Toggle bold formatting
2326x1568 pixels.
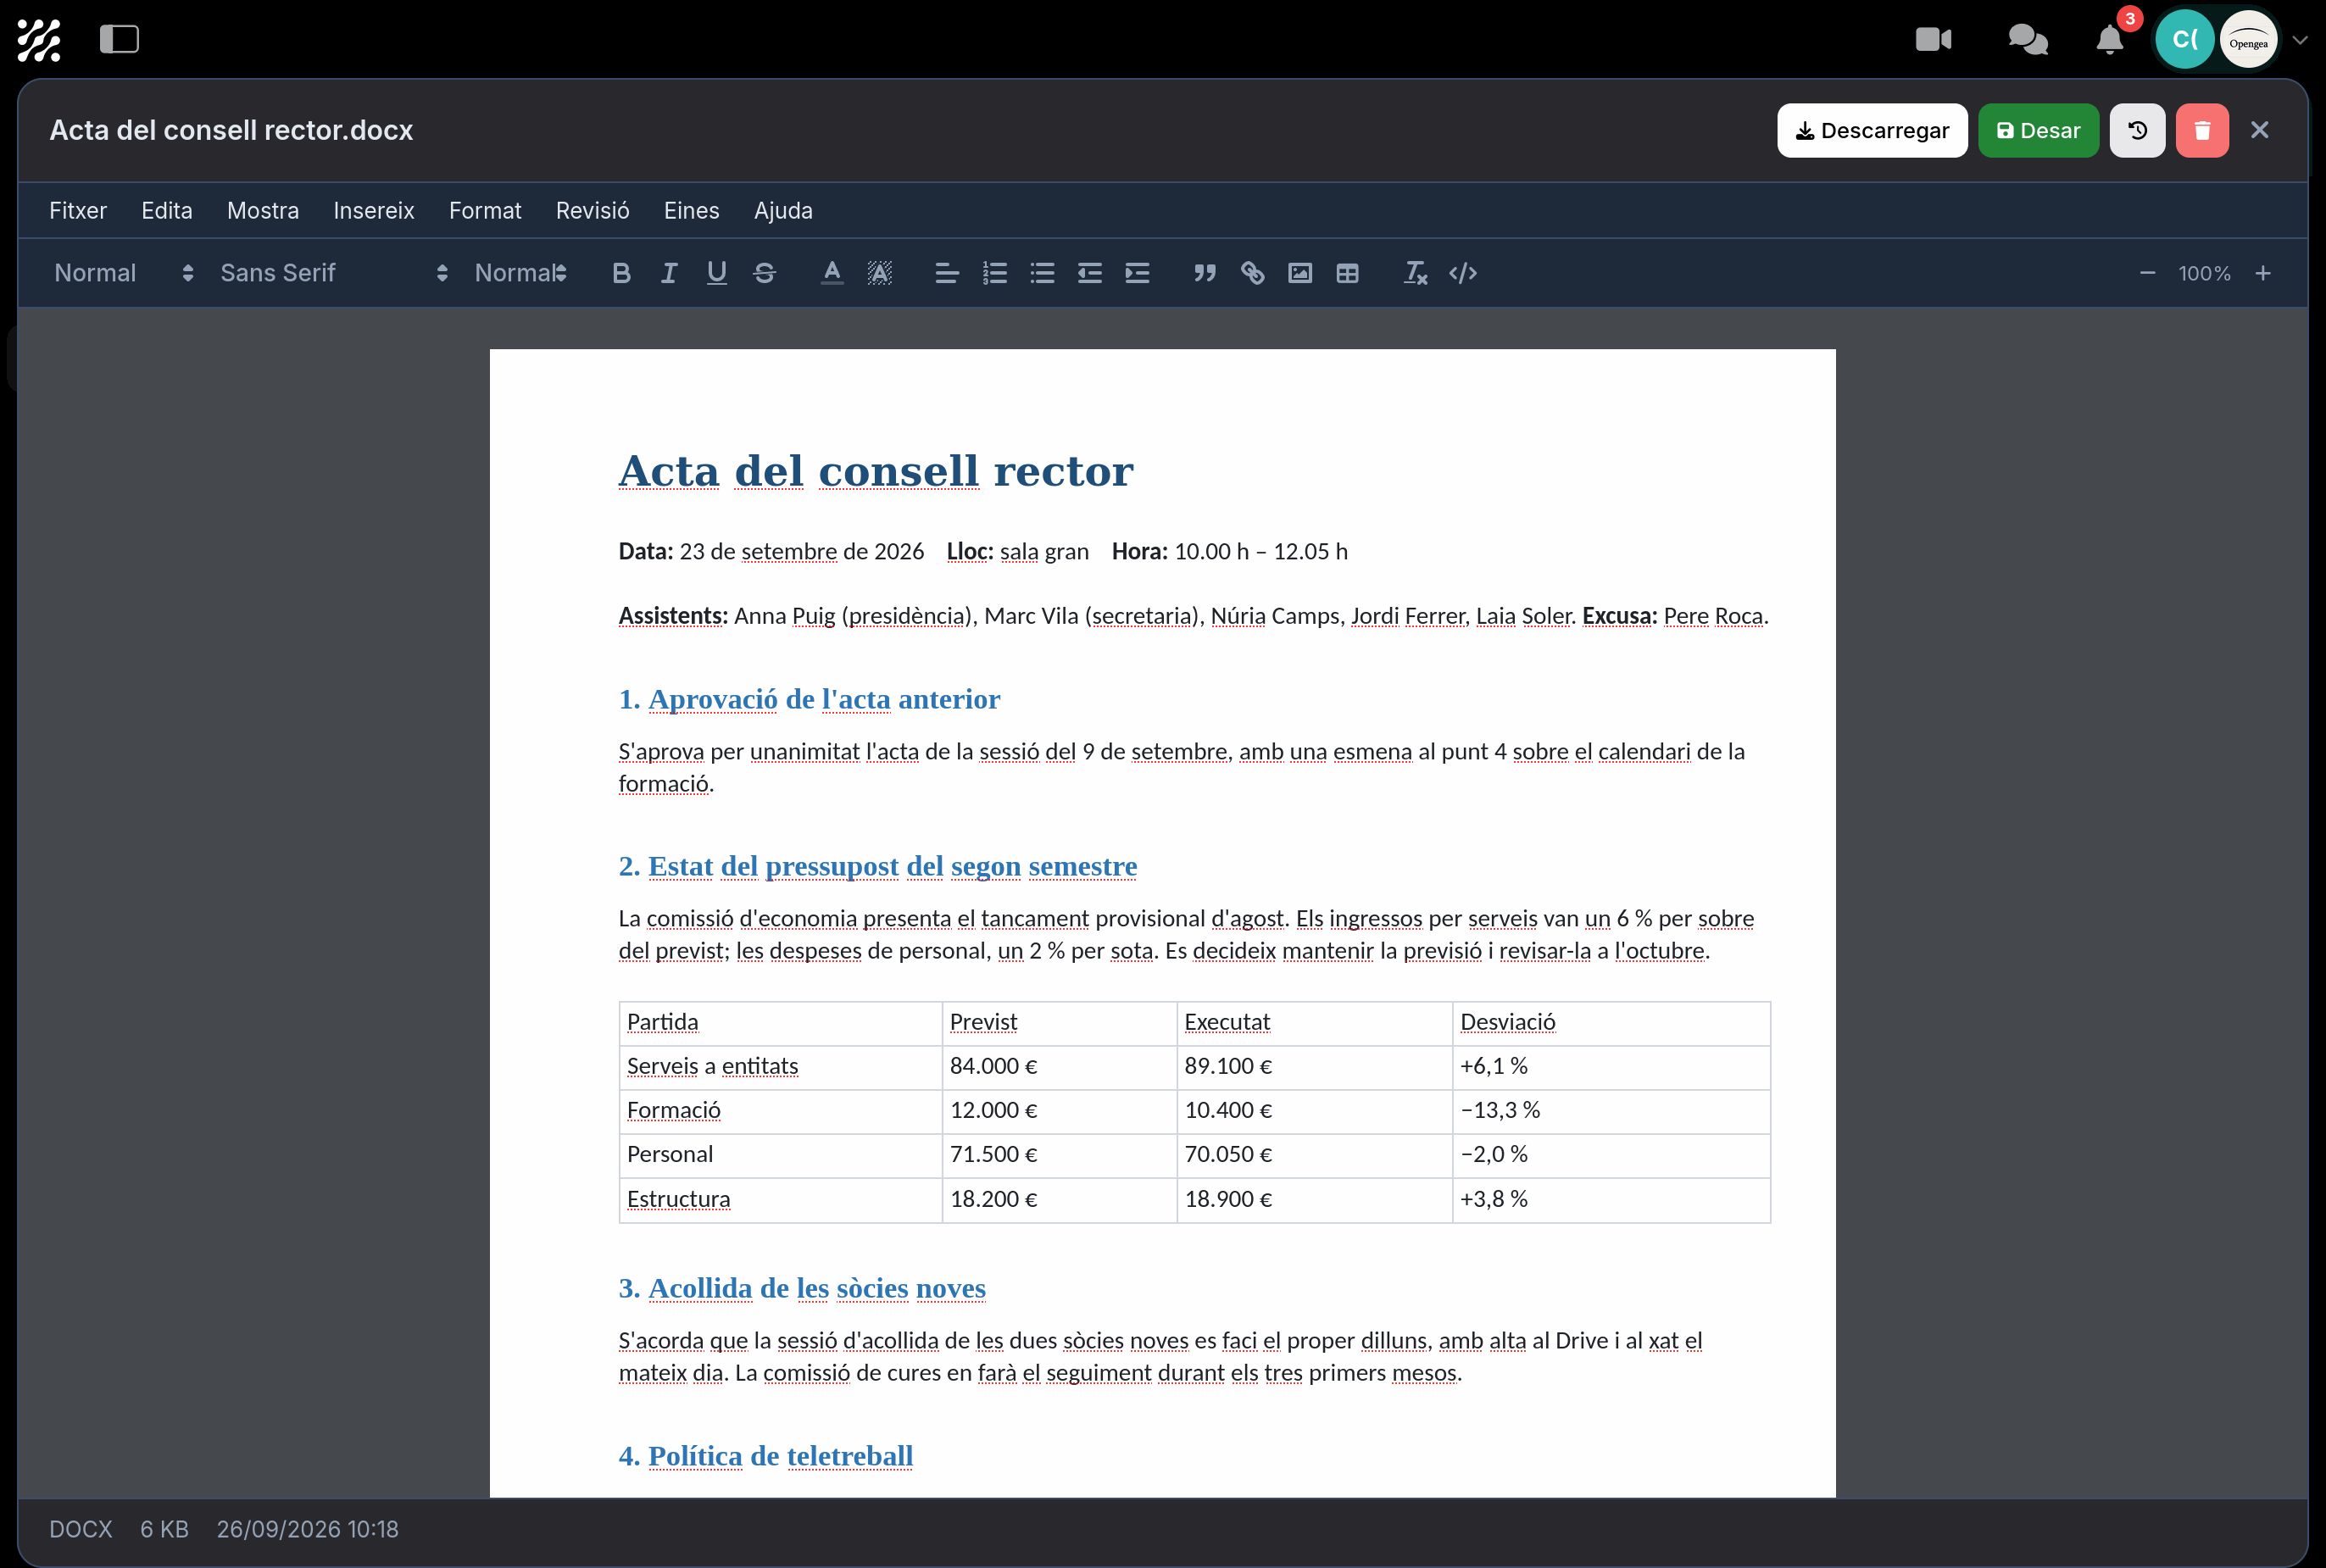pyautogui.click(x=621, y=273)
